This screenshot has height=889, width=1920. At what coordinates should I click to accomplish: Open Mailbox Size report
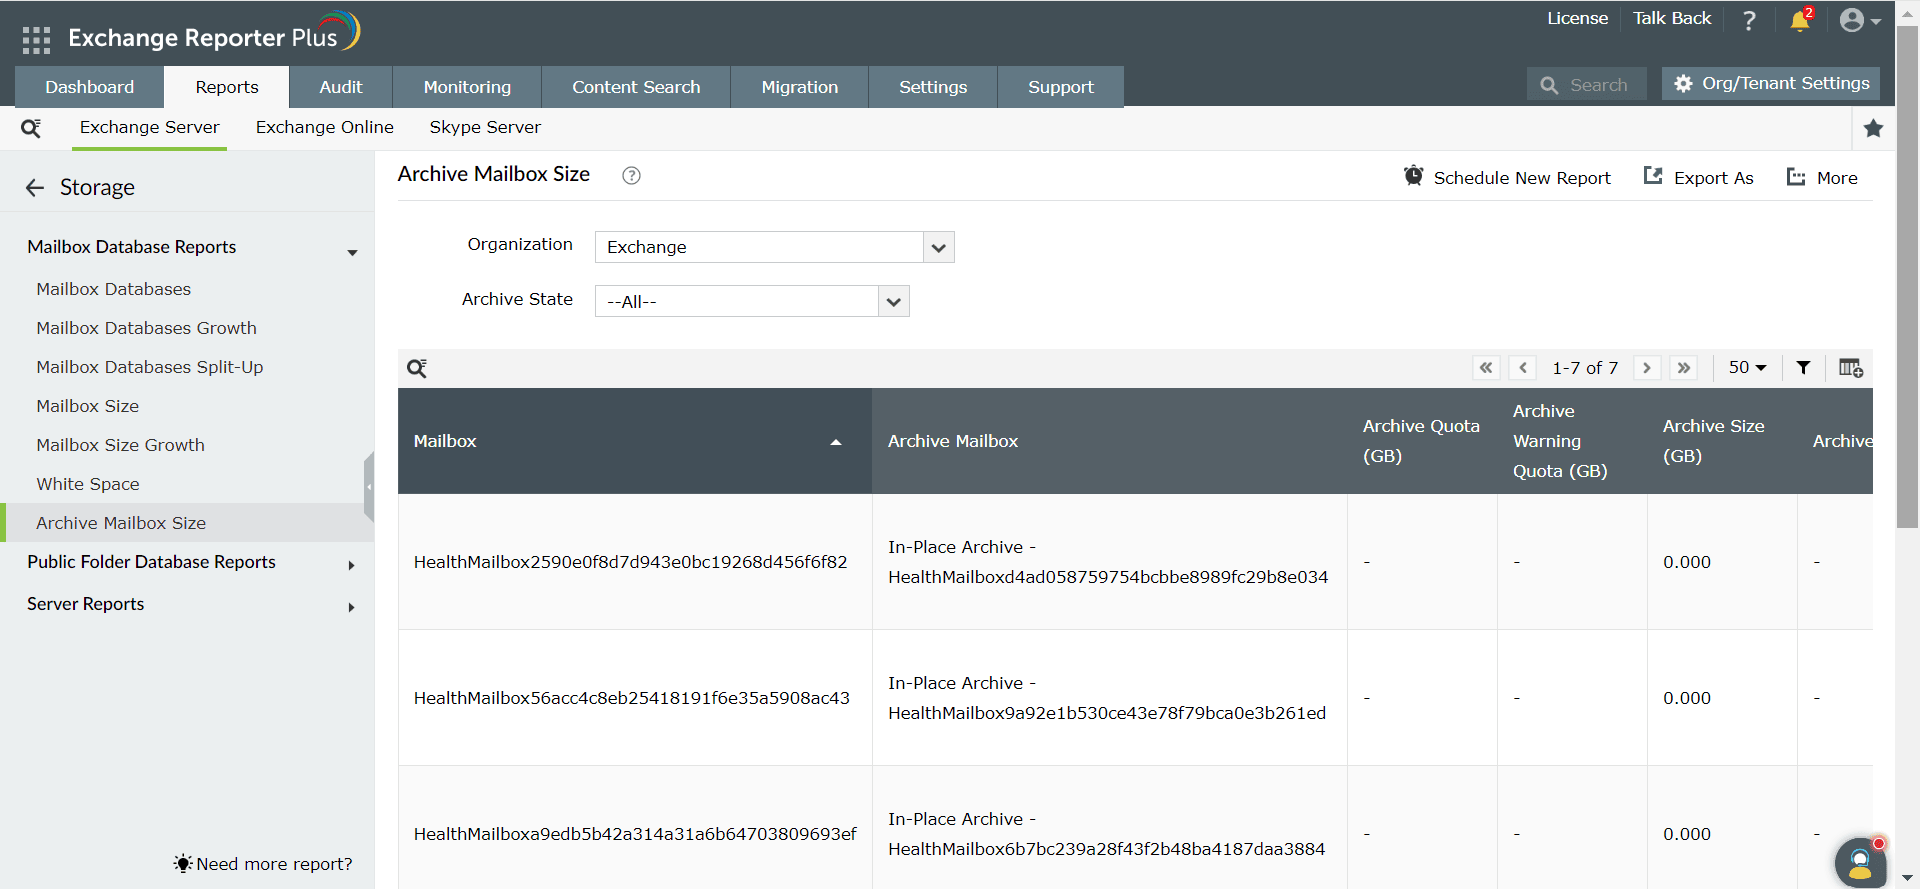[88, 406]
